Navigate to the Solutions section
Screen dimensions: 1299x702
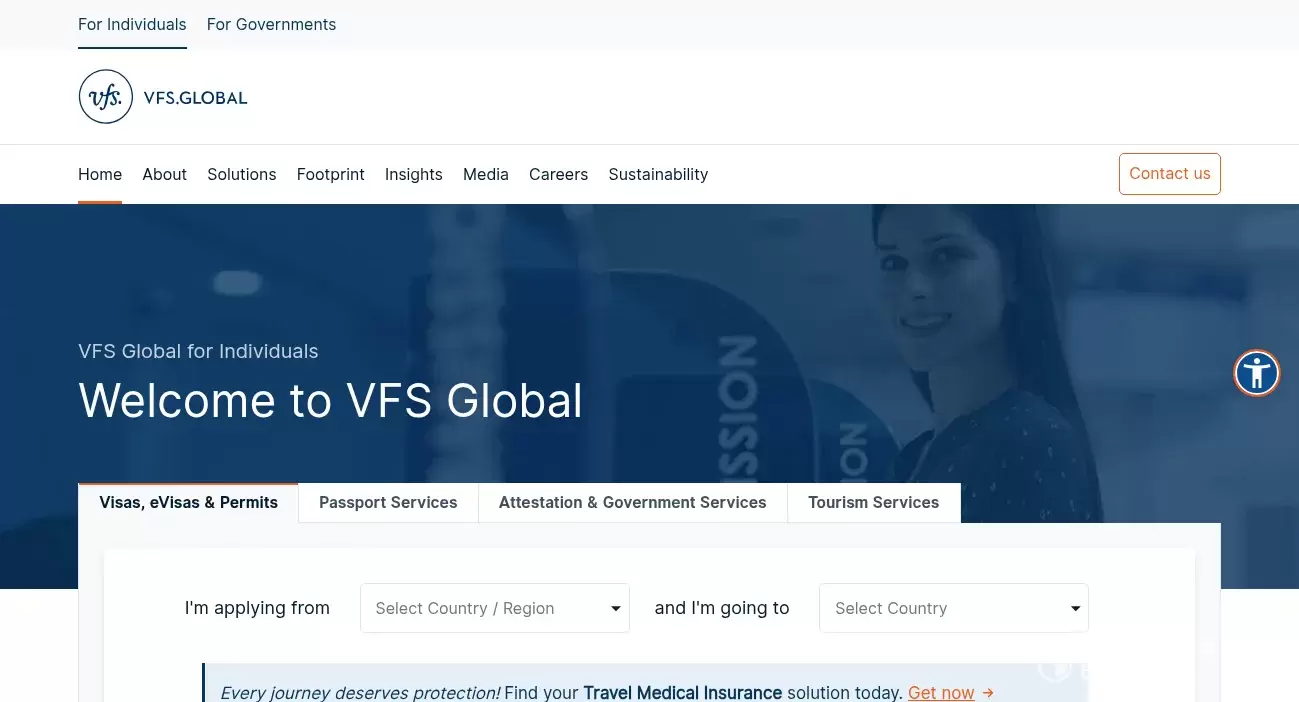(241, 174)
